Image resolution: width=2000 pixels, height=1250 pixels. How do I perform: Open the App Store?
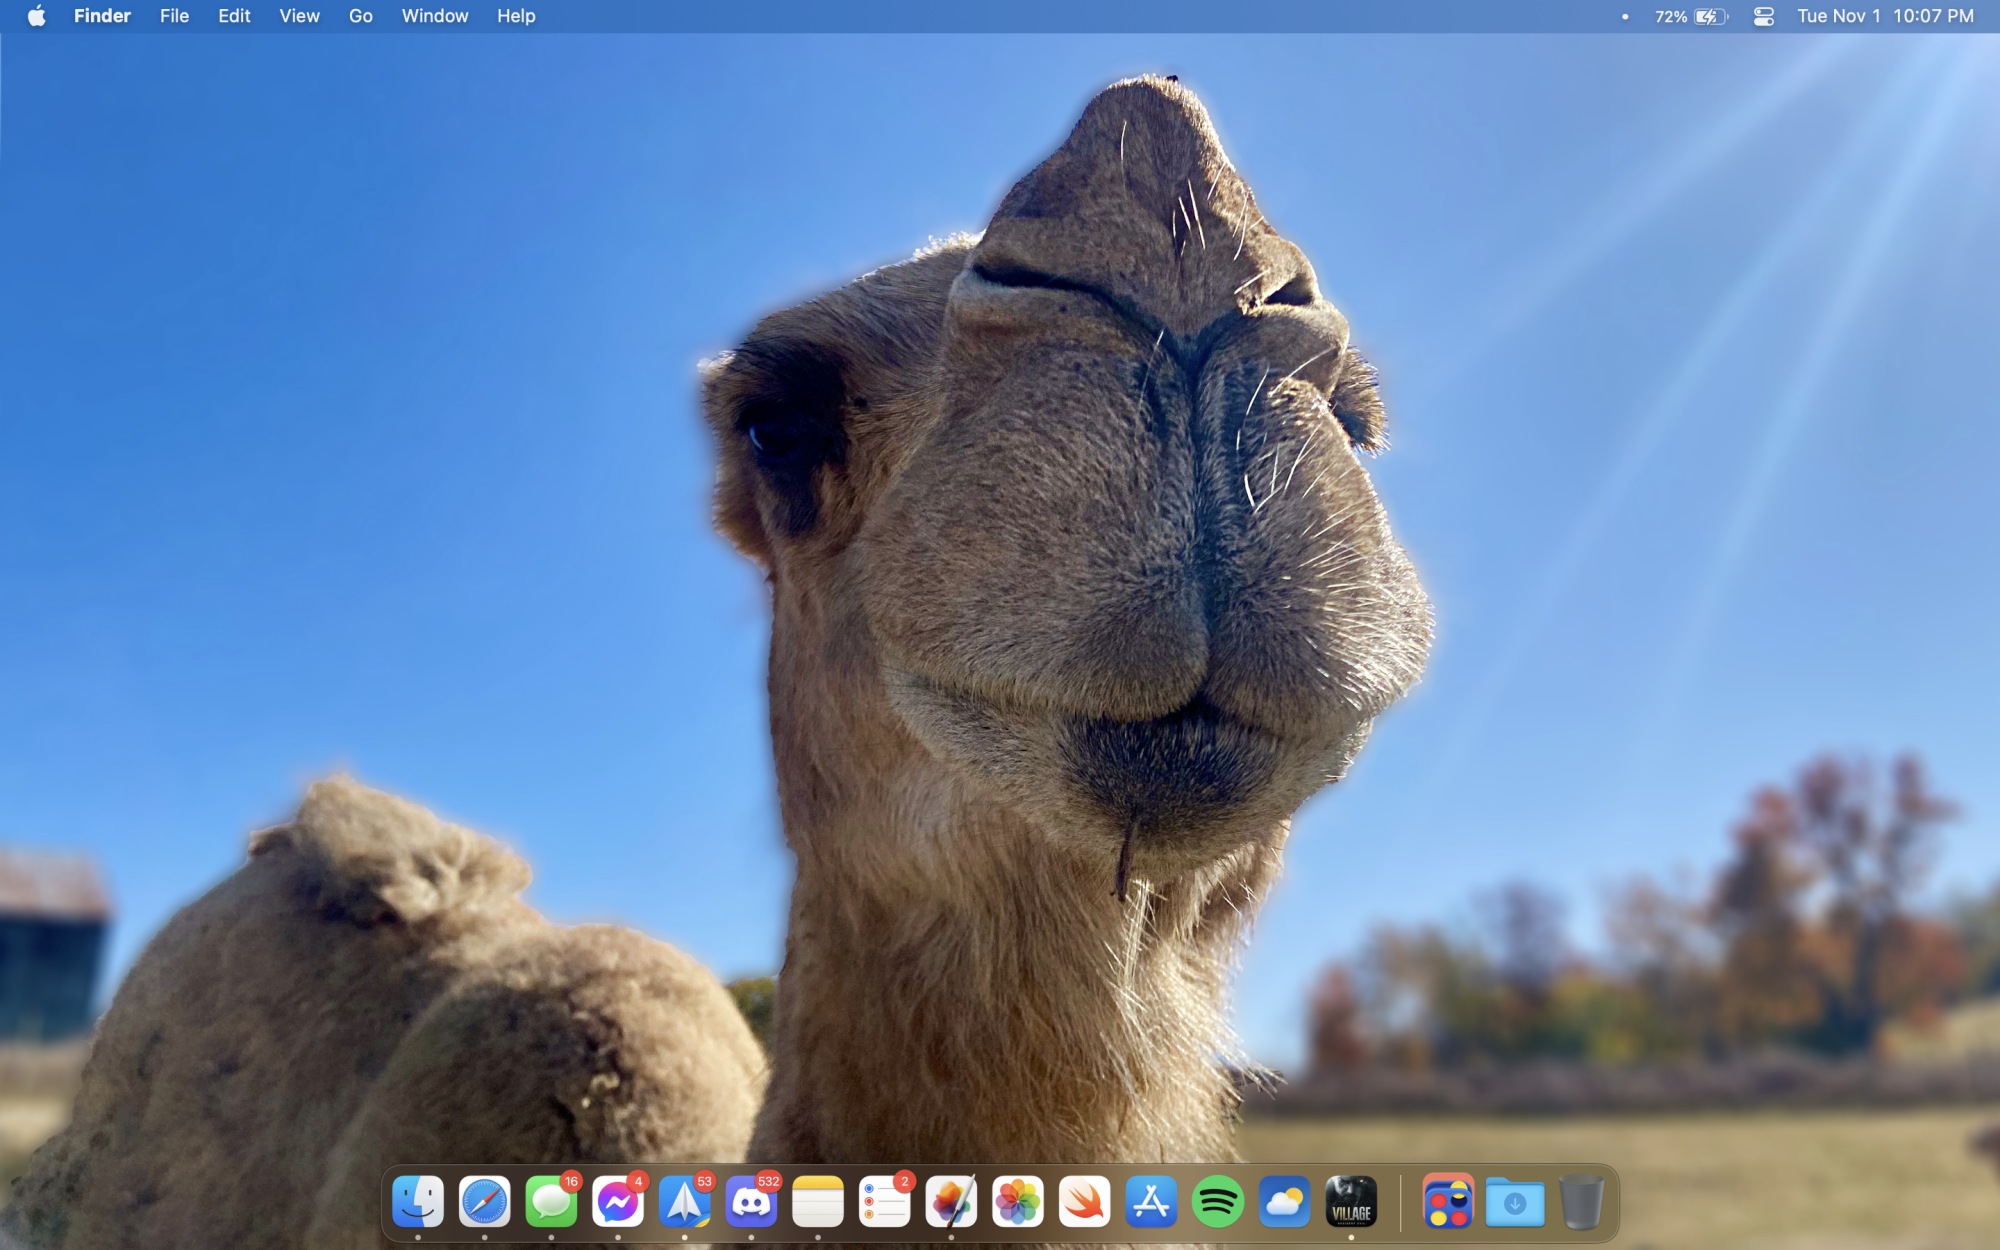click(x=1151, y=1201)
